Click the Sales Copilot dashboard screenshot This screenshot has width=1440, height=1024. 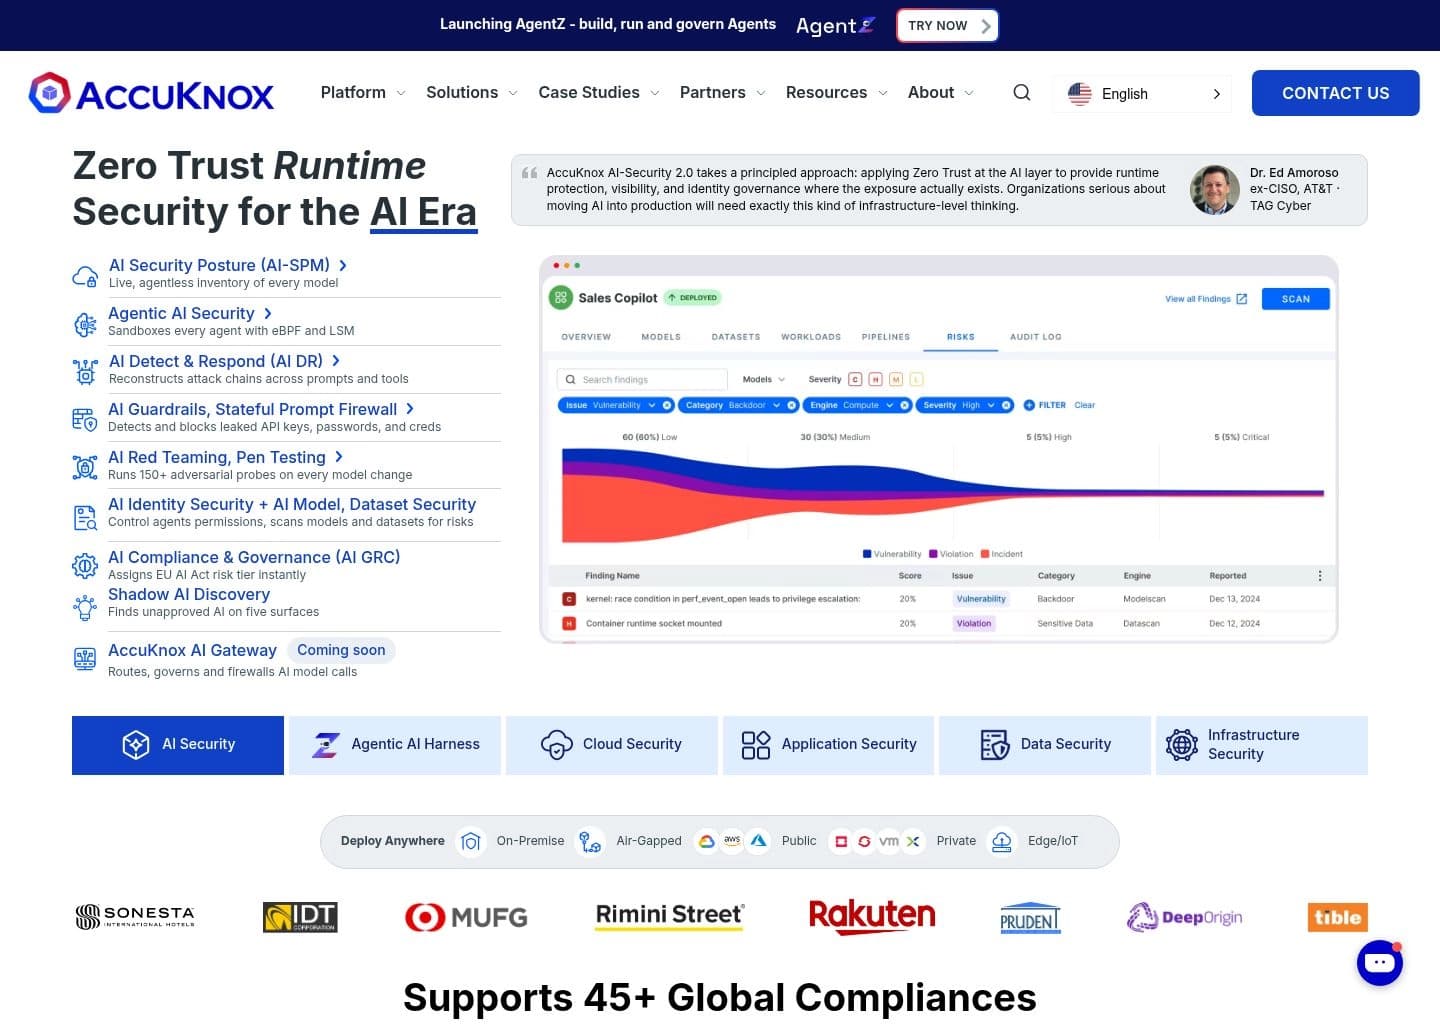coord(939,449)
